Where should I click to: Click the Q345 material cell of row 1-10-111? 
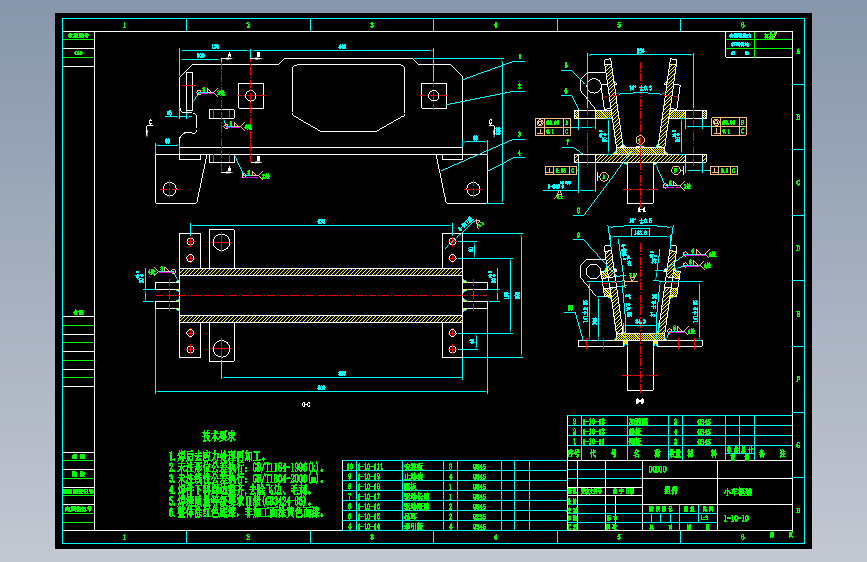pyautogui.click(x=479, y=467)
